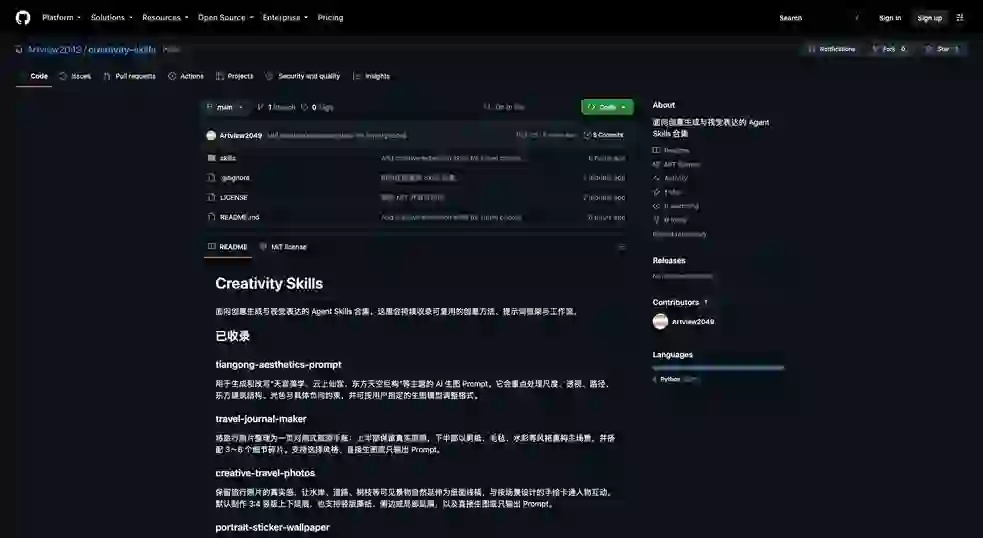This screenshot has height=538, width=983.
Task: Switch to the Issues tab
Action: [75, 76]
